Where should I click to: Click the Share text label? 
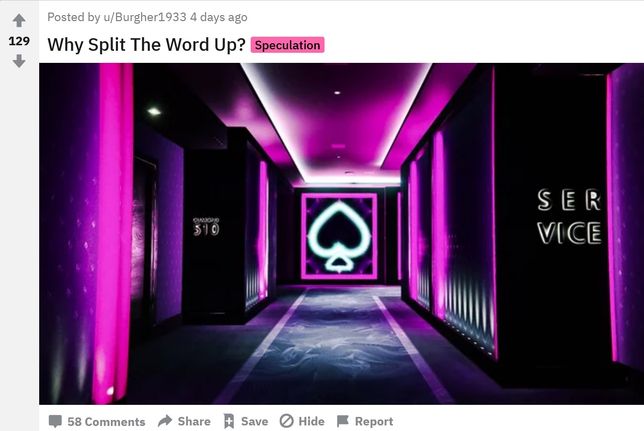click(194, 421)
